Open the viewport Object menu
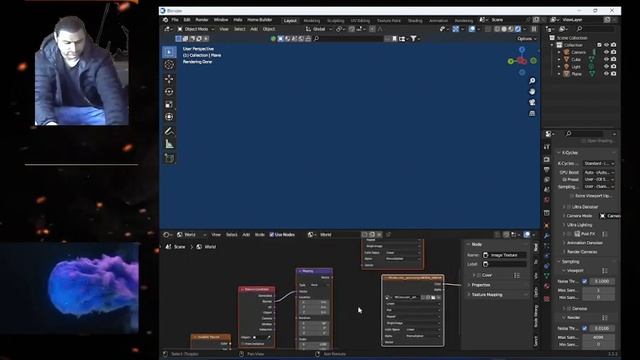Image resolution: width=640 pixels, height=360 pixels. point(269,29)
